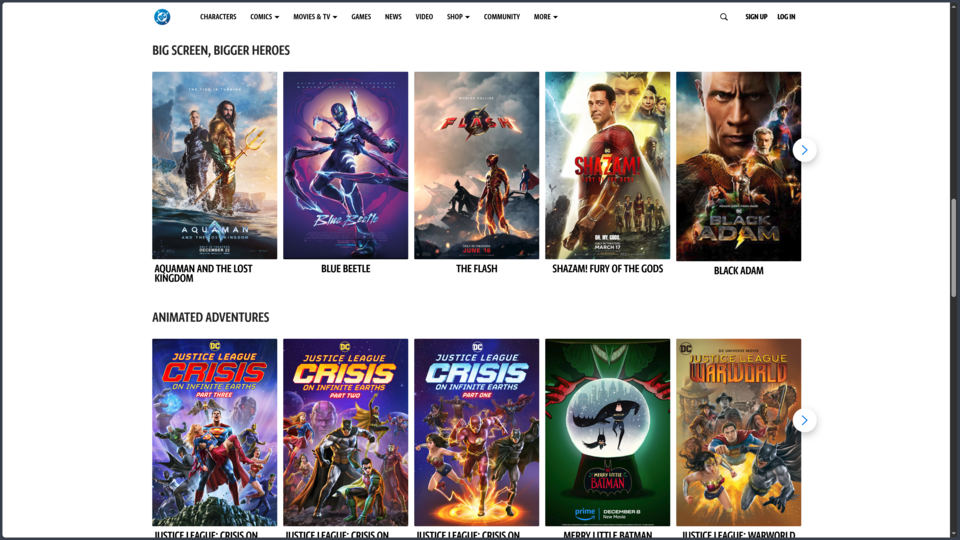The image size is (960, 540).
Task: Click the Sign Up link
Action: [756, 17]
